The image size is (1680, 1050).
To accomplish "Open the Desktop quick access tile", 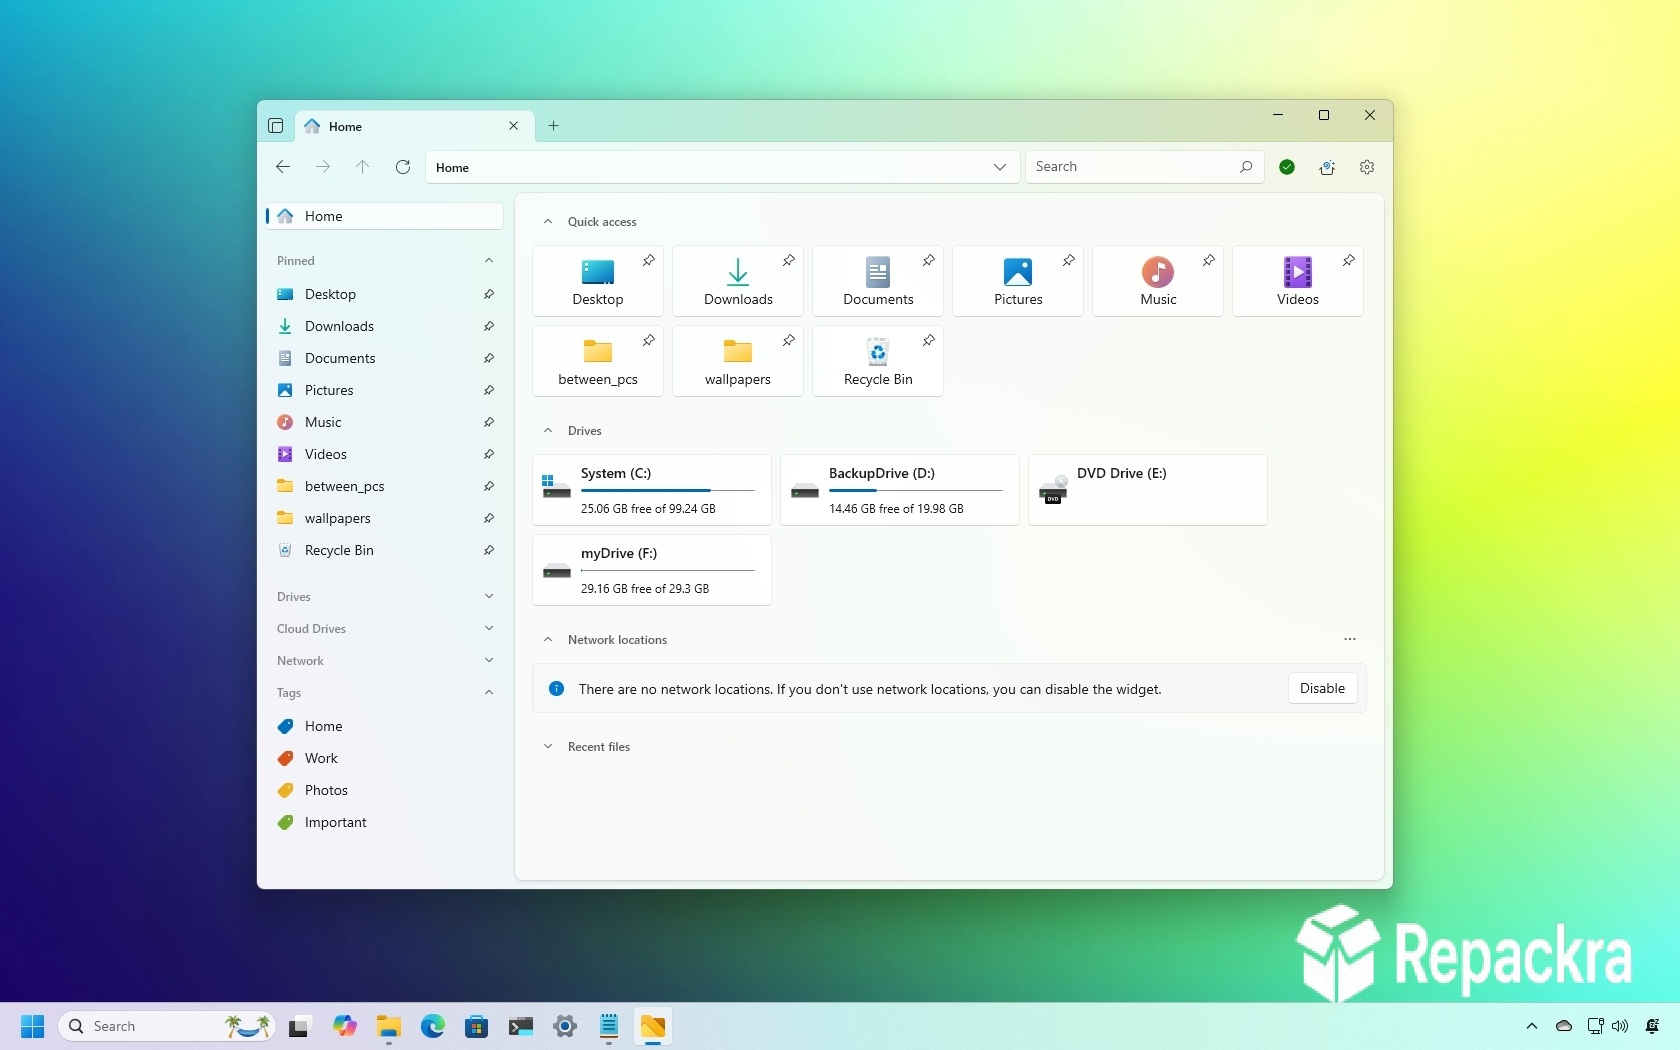I will point(598,281).
